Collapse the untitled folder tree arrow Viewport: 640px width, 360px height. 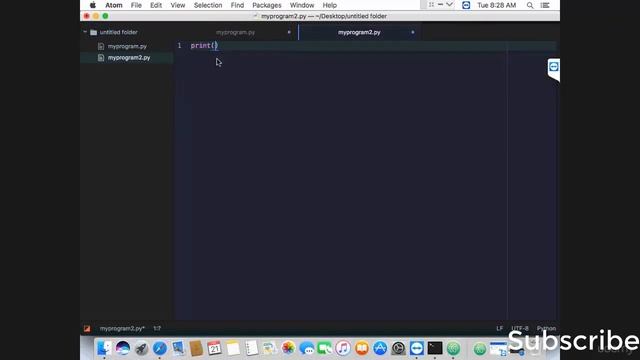pos(85,32)
